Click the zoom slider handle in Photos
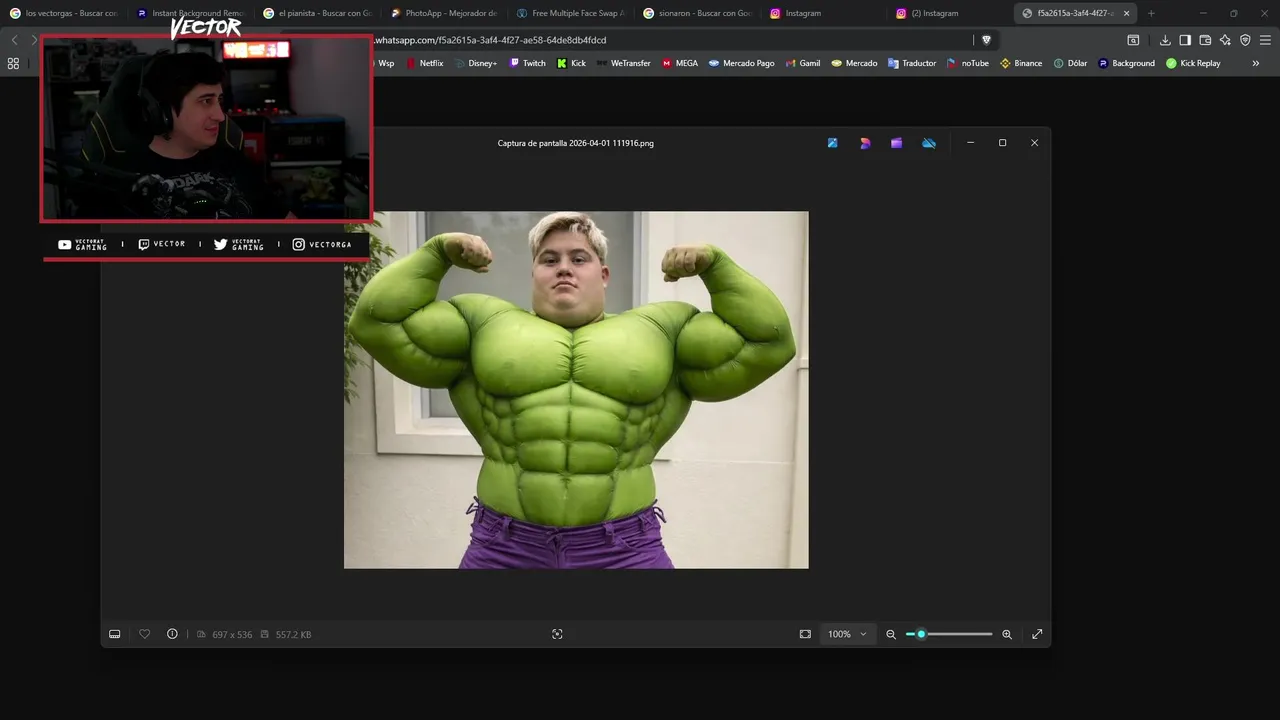This screenshot has width=1280, height=720. [x=921, y=634]
